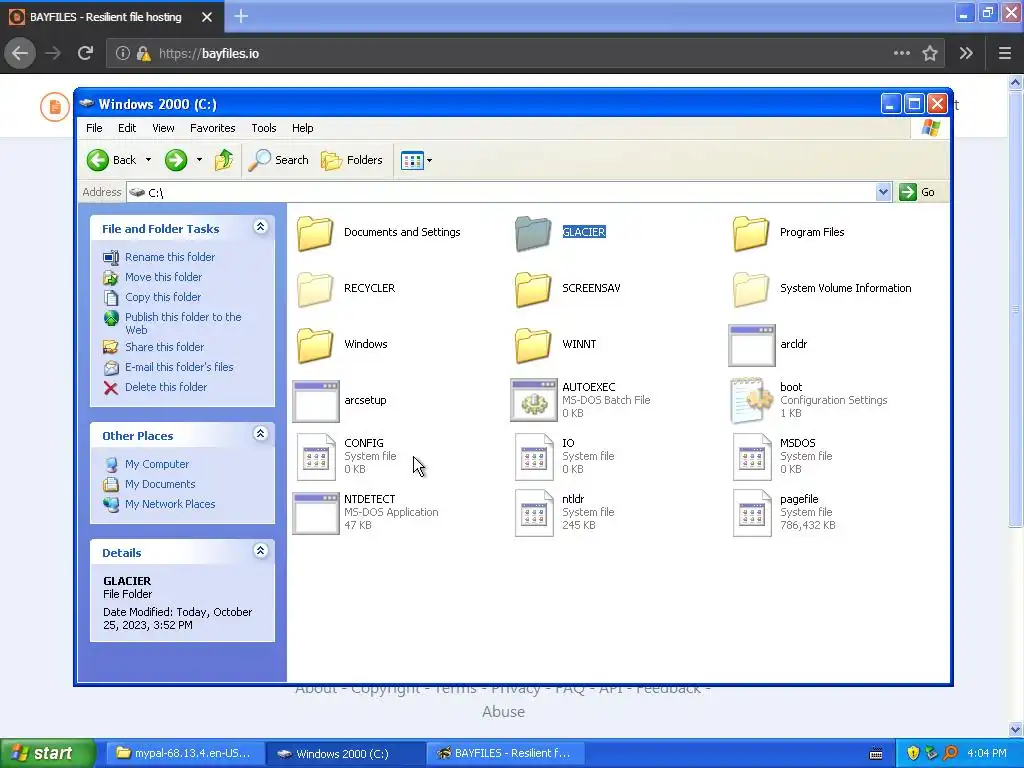The height and width of the screenshot is (768, 1024).
Task: Open the Program Files folder icon
Action: pyautogui.click(x=750, y=233)
